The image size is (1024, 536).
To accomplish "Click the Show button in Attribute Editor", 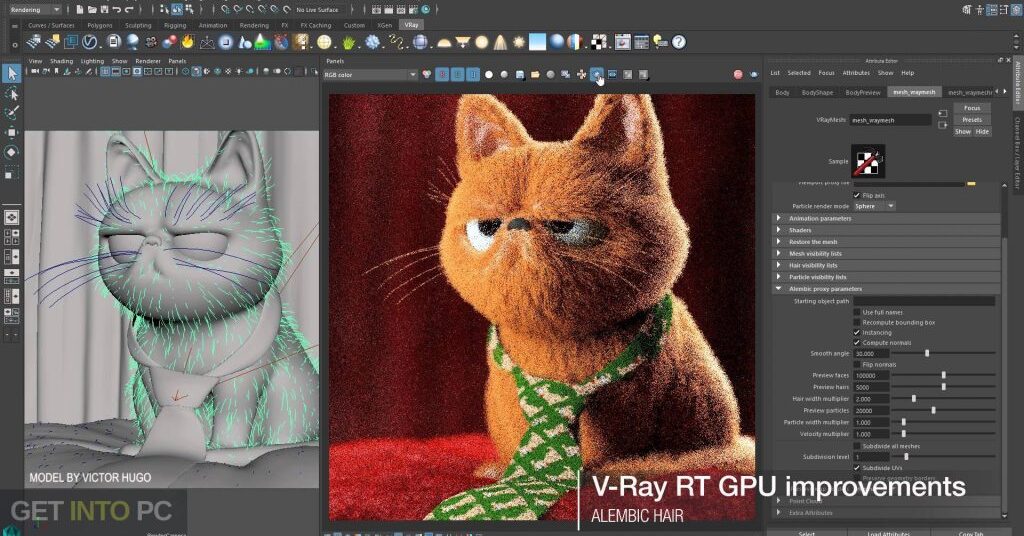I will [x=963, y=131].
